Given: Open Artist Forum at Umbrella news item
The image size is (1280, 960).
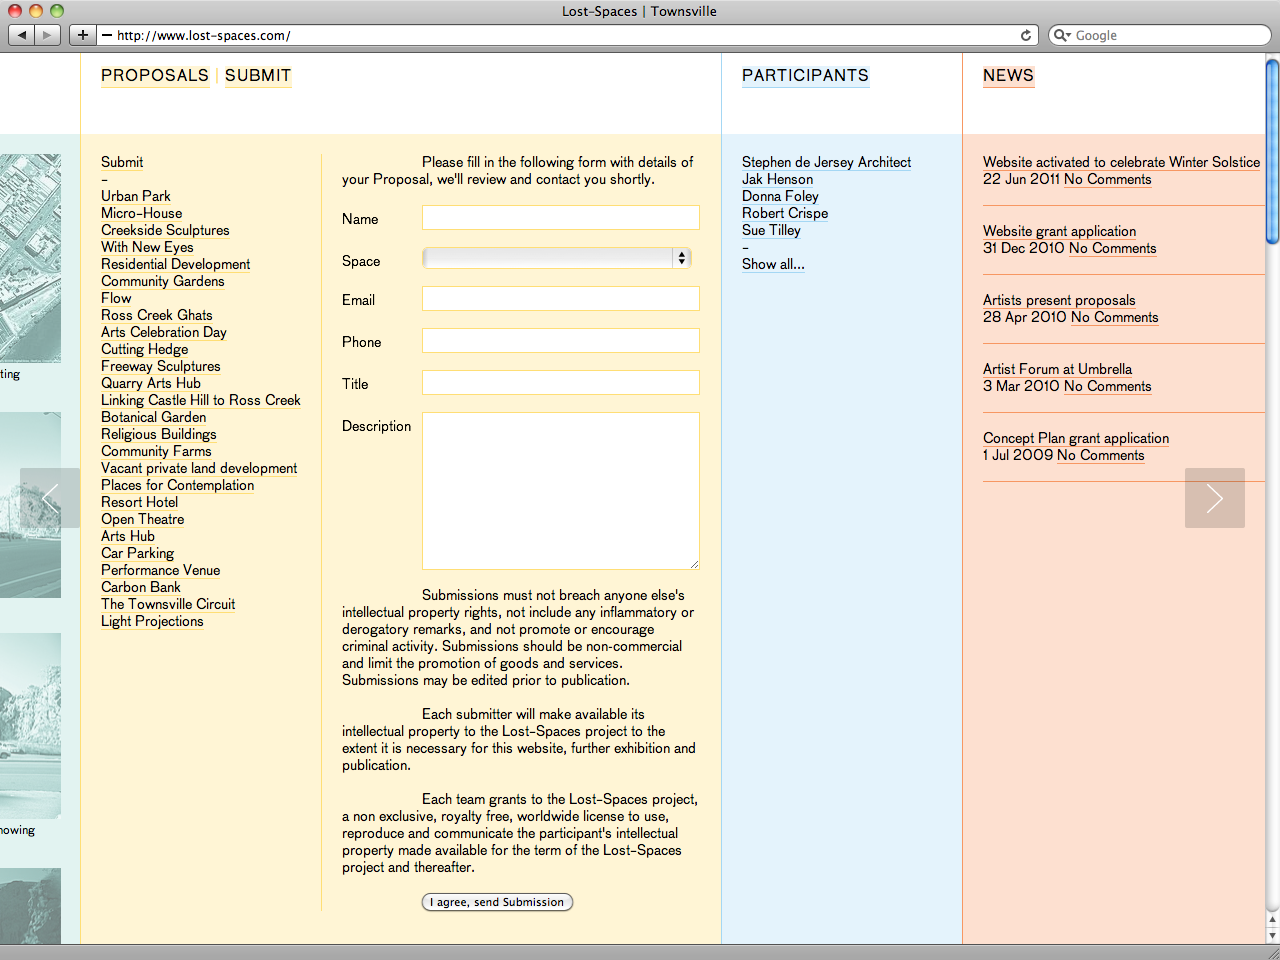Looking at the screenshot, I should [1058, 369].
